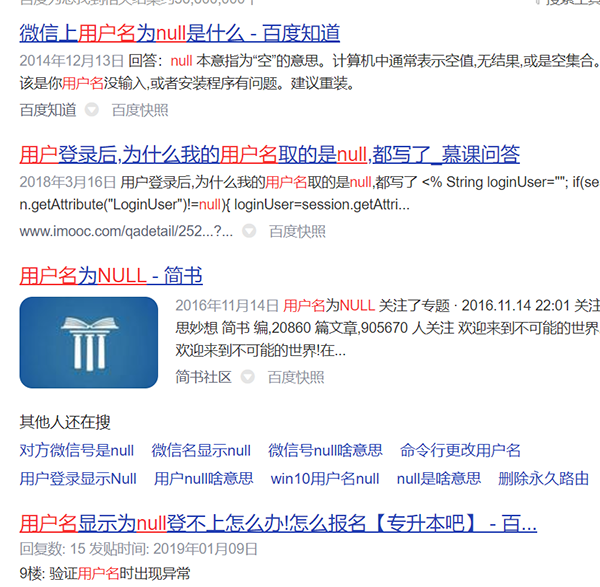
Task: Click the heading 其他人还在搜
Action: (x=65, y=422)
